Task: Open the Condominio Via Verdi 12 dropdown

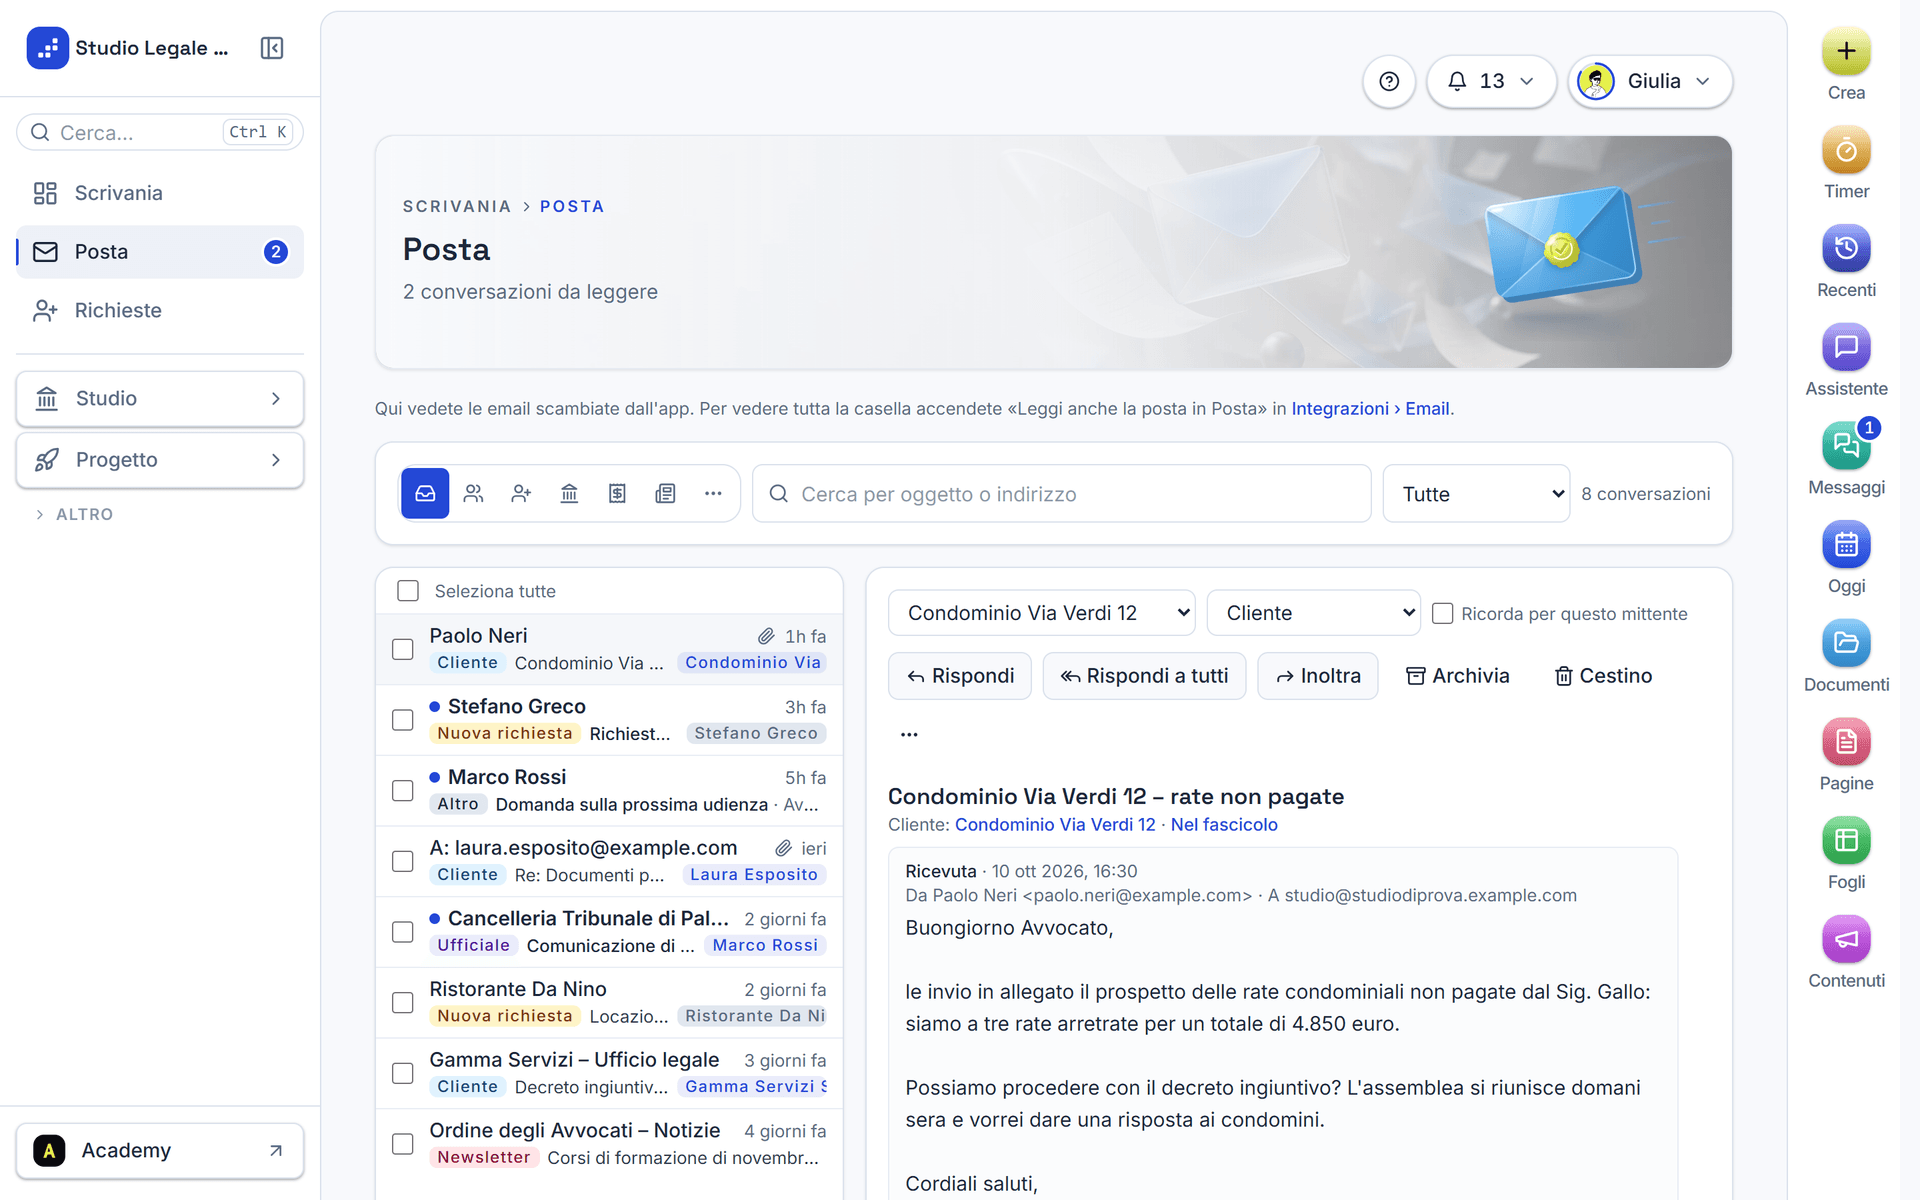Action: [1041, 613]
